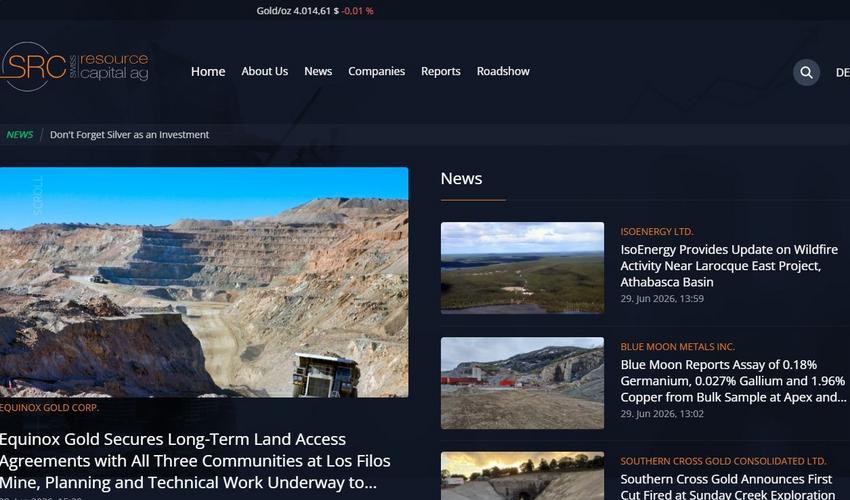This screenshot has width=850, height=500.
Task: Open Blue Moon Germanium assay headline
Action: pos(733,381)
